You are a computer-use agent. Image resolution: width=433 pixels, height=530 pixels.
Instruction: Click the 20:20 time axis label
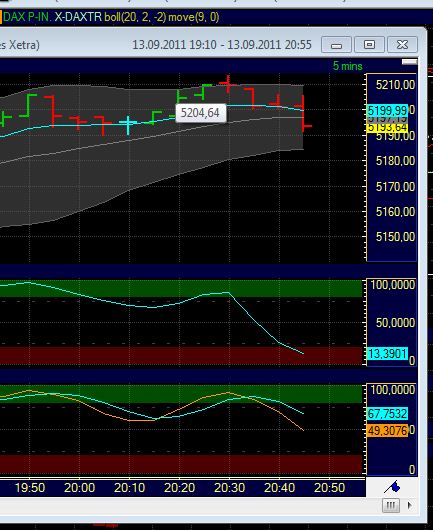point(179,488)
